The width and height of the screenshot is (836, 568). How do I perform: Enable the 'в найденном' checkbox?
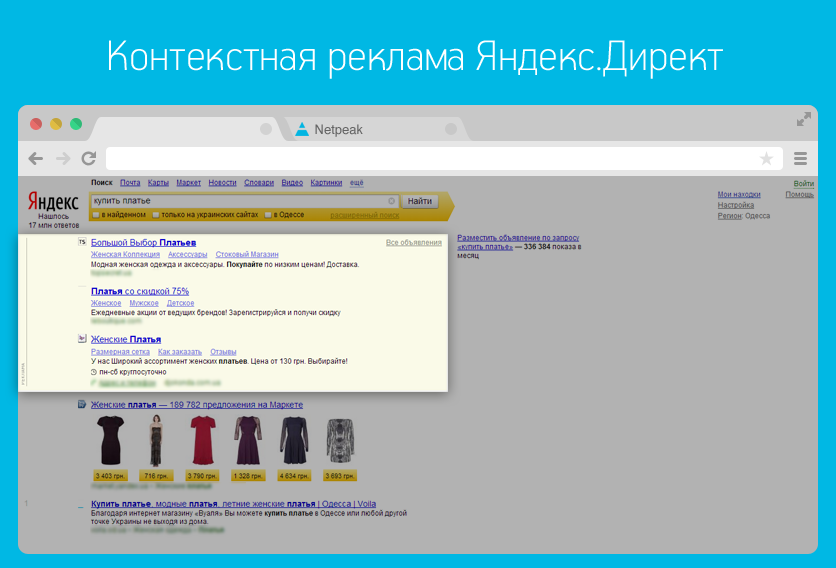(97, 215)
